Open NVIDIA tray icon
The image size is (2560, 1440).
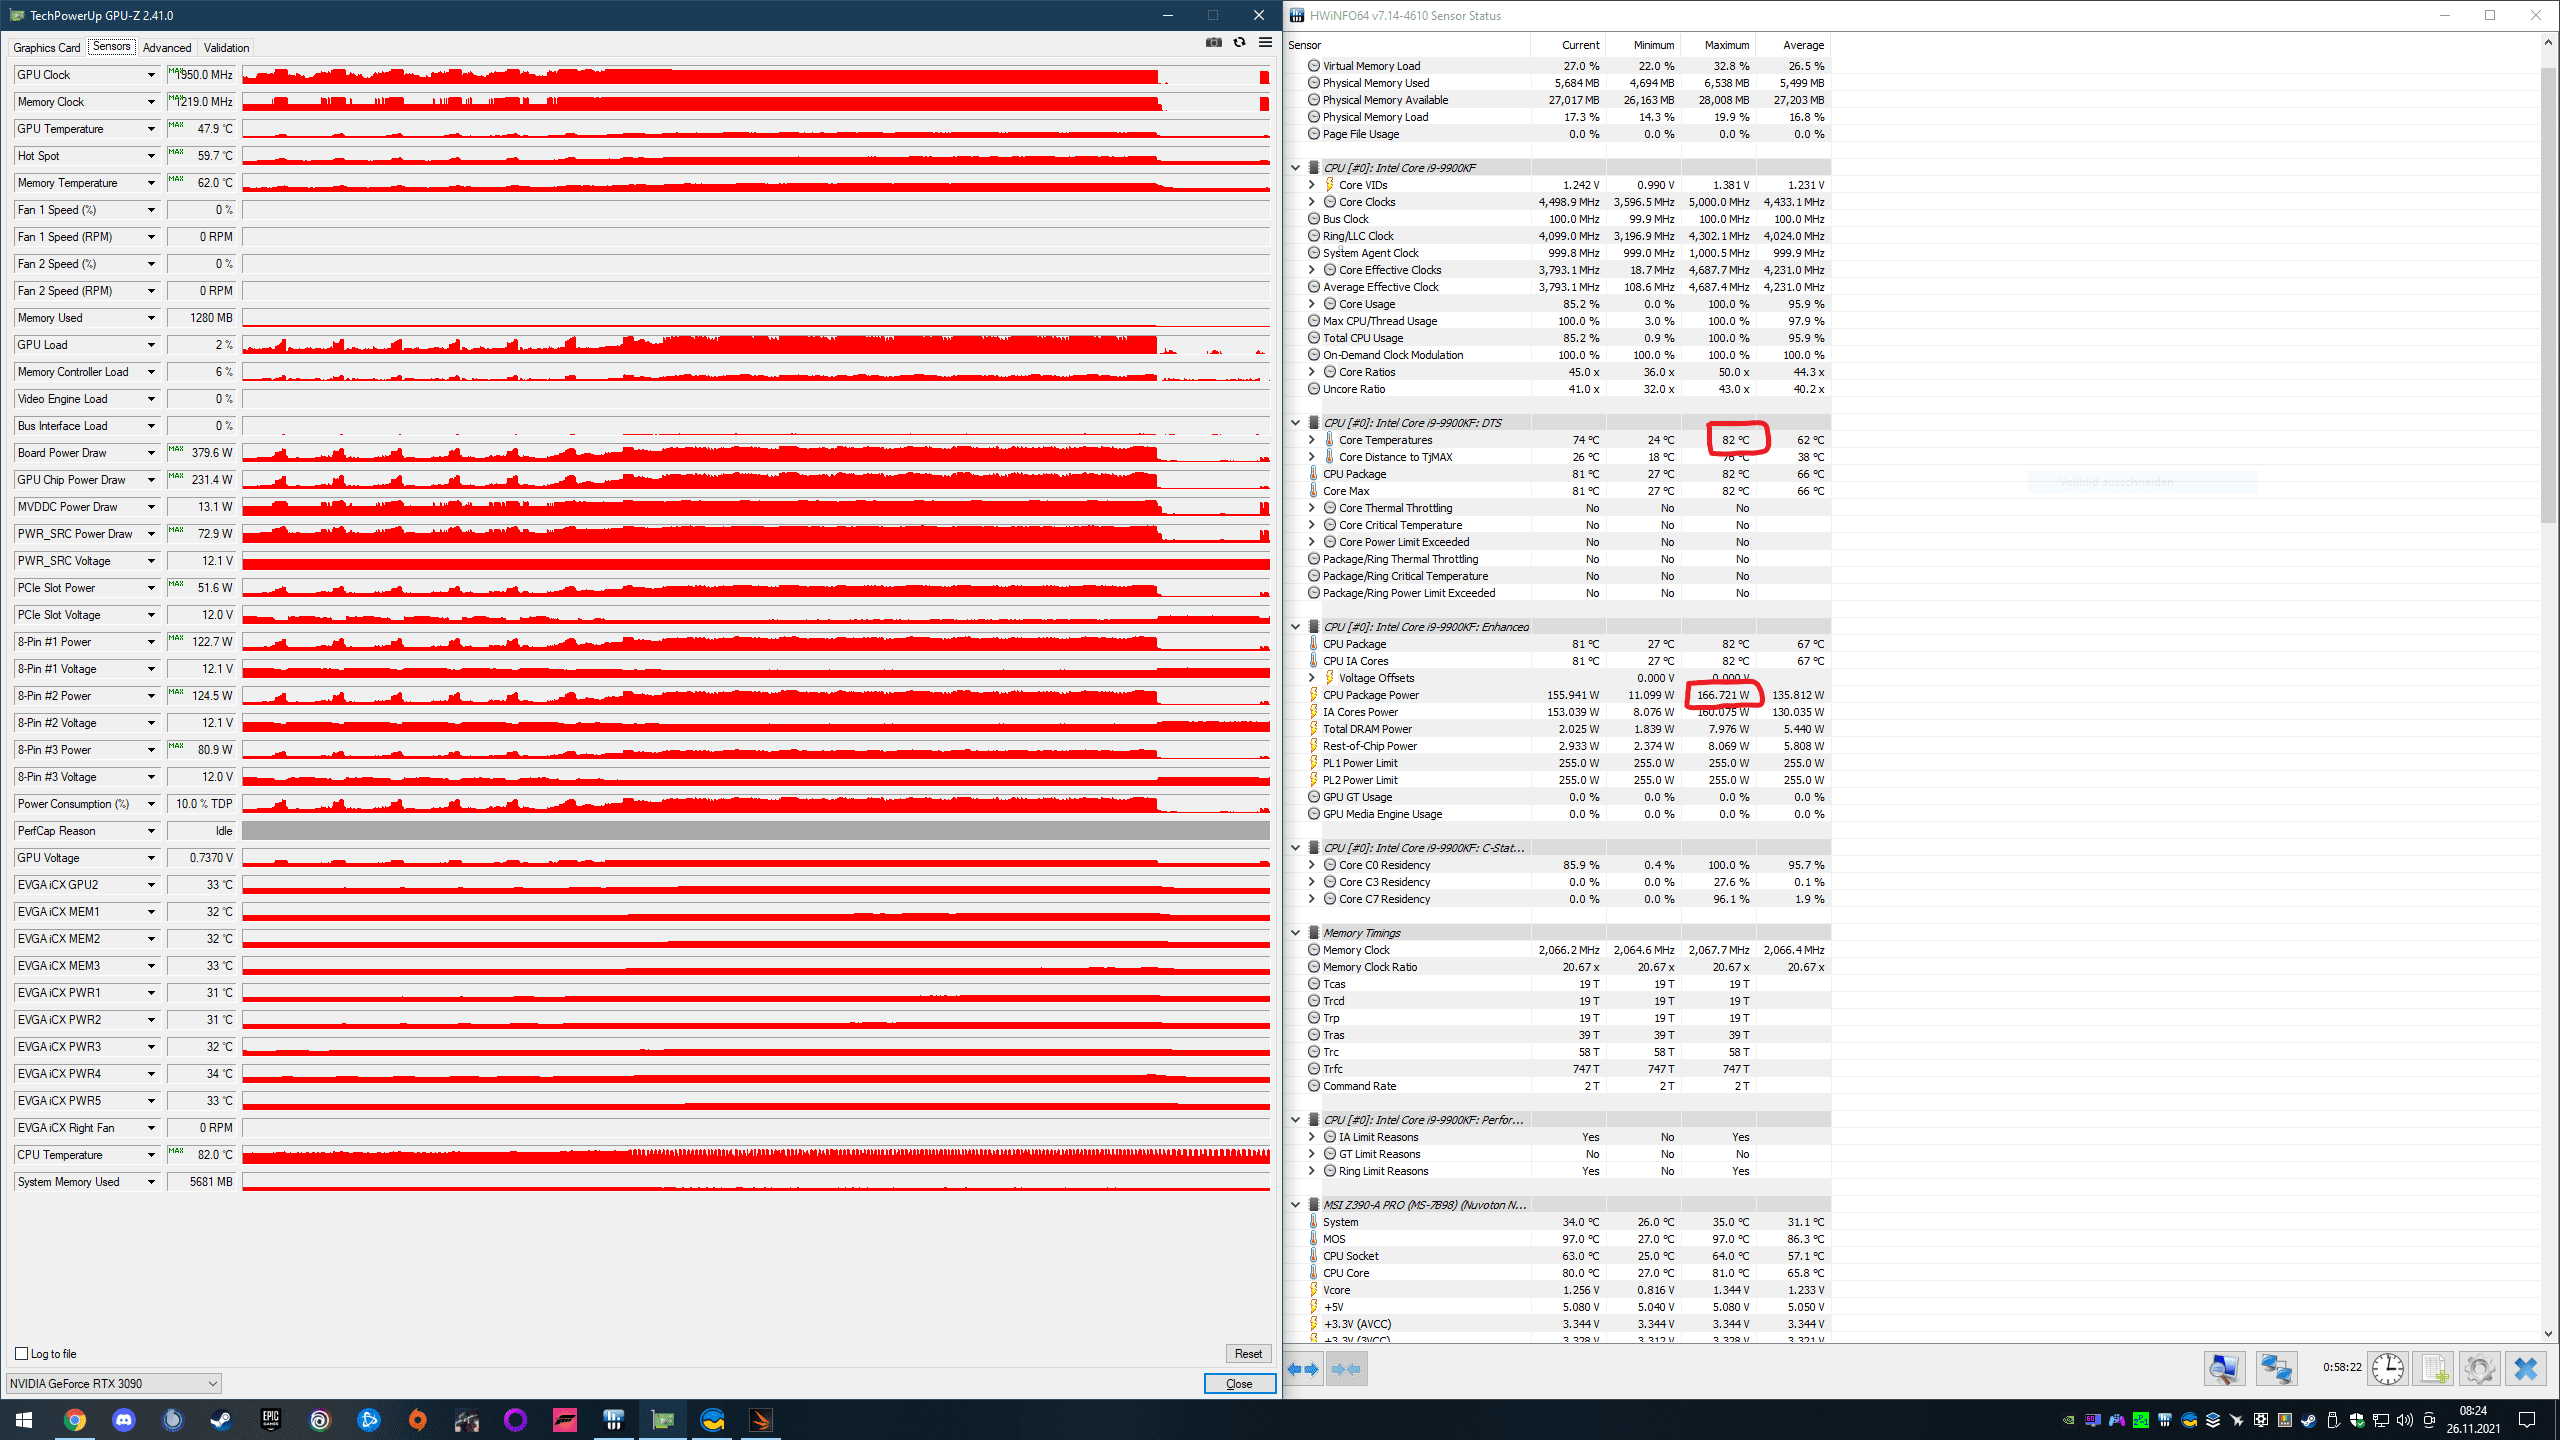[2069, 1420]
